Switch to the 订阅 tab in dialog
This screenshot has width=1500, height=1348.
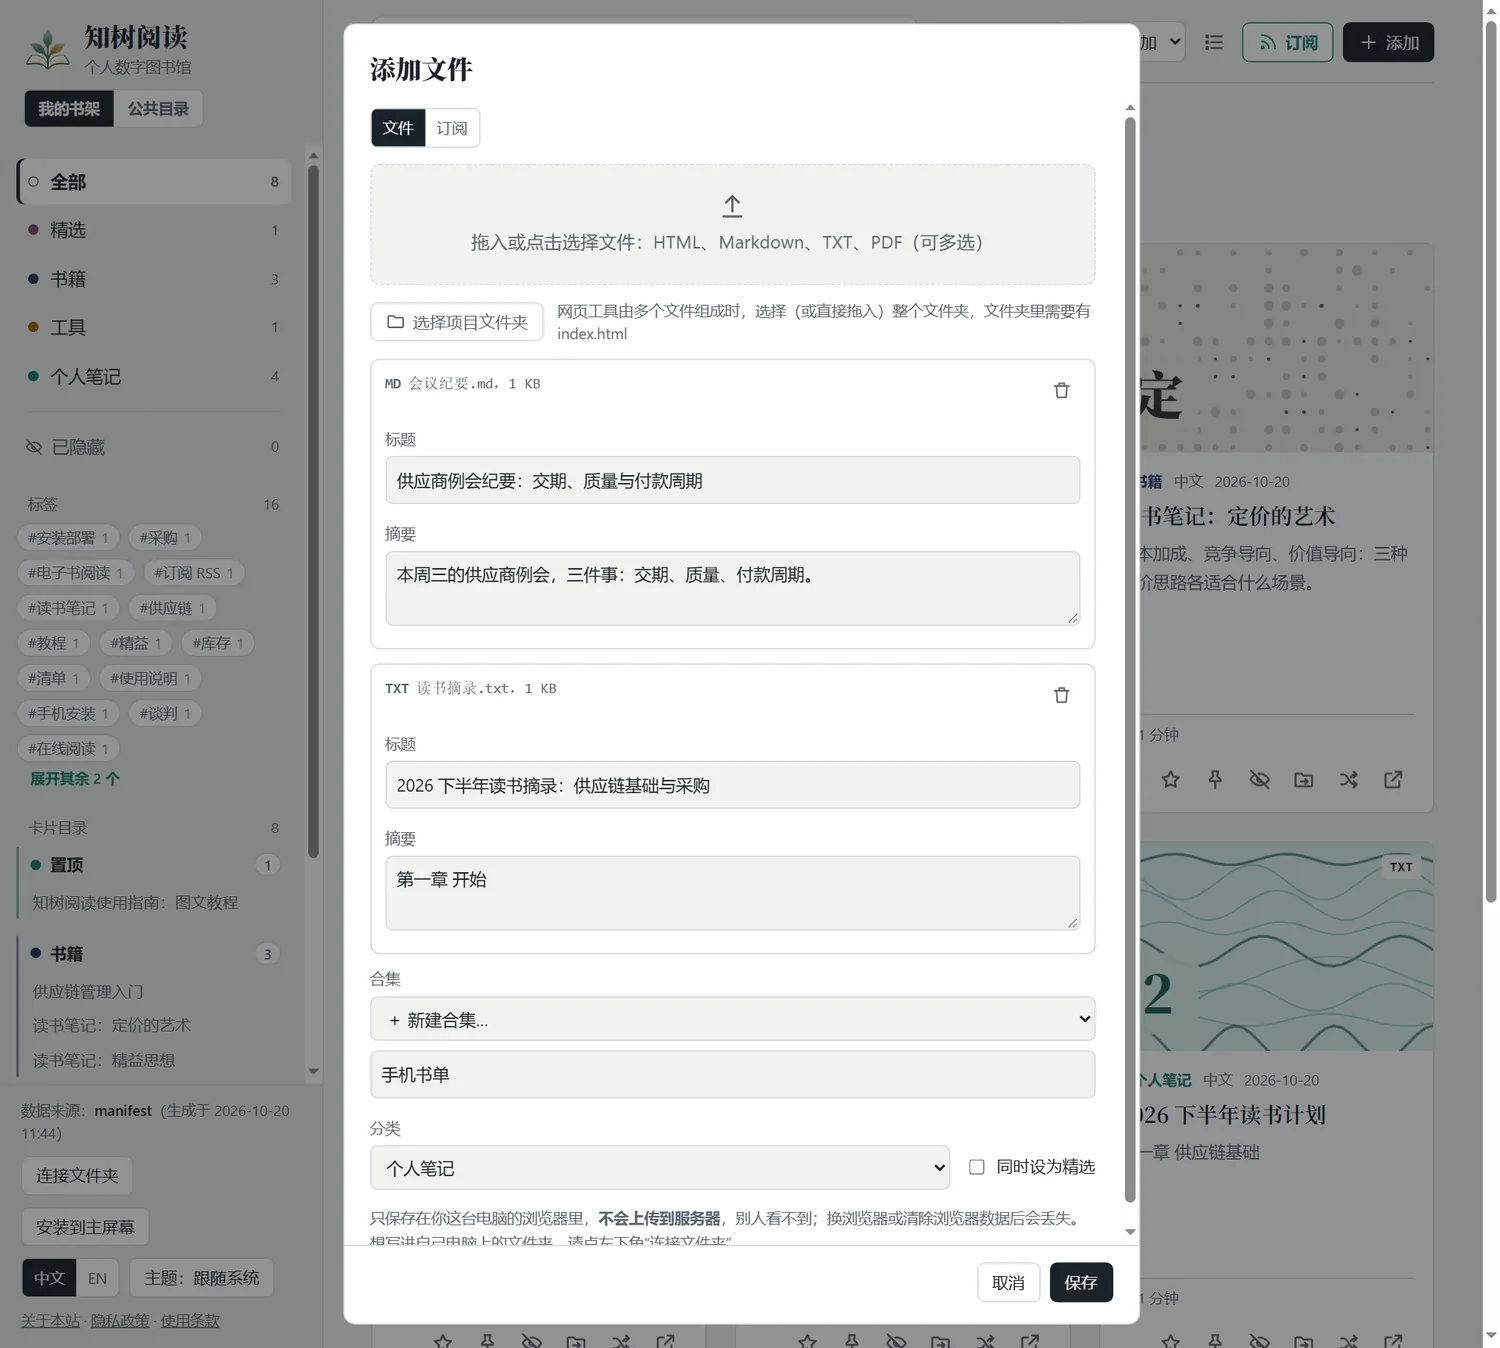click(452, 128)
